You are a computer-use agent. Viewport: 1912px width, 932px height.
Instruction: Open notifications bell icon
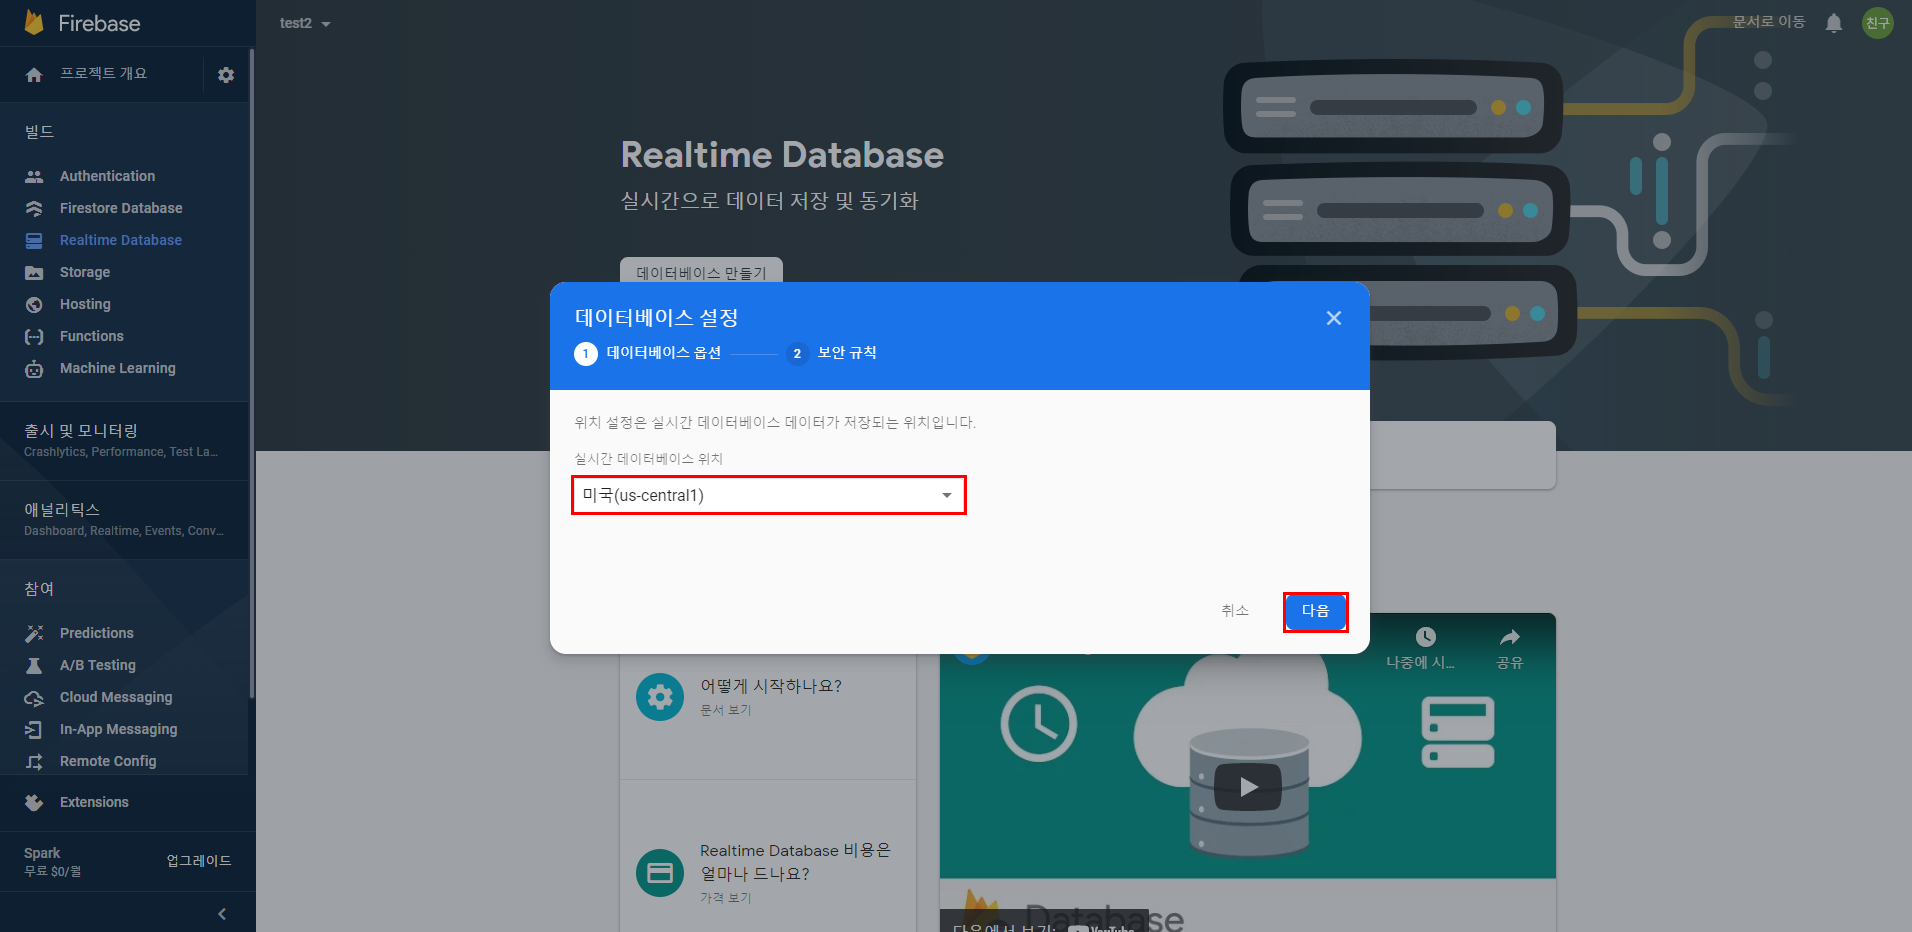click(x=1834, y=23)
